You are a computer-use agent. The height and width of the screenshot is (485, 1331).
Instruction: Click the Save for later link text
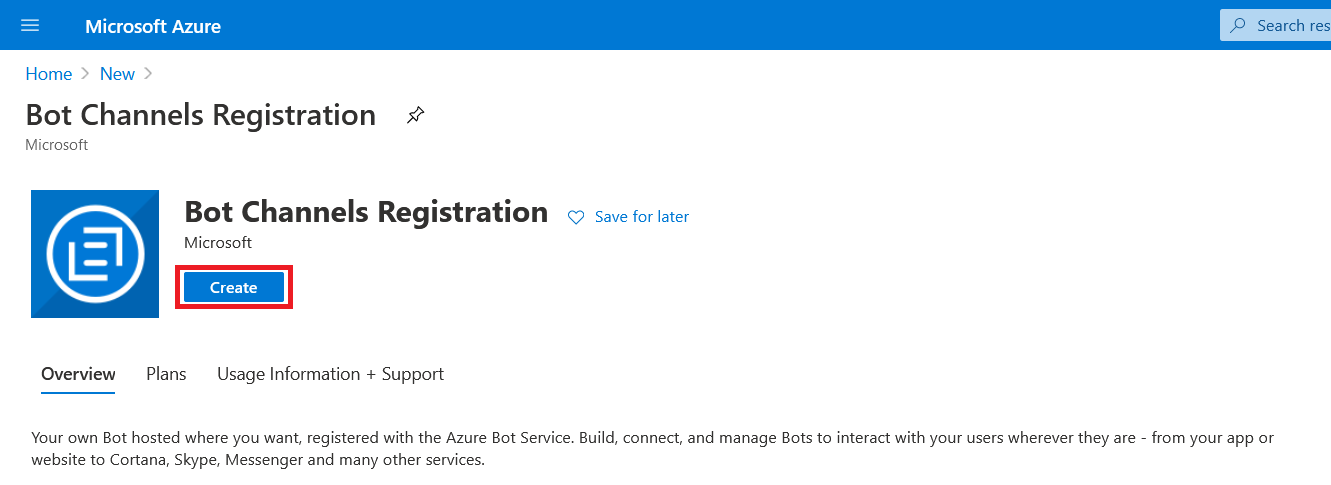click(x=641, y=217)
